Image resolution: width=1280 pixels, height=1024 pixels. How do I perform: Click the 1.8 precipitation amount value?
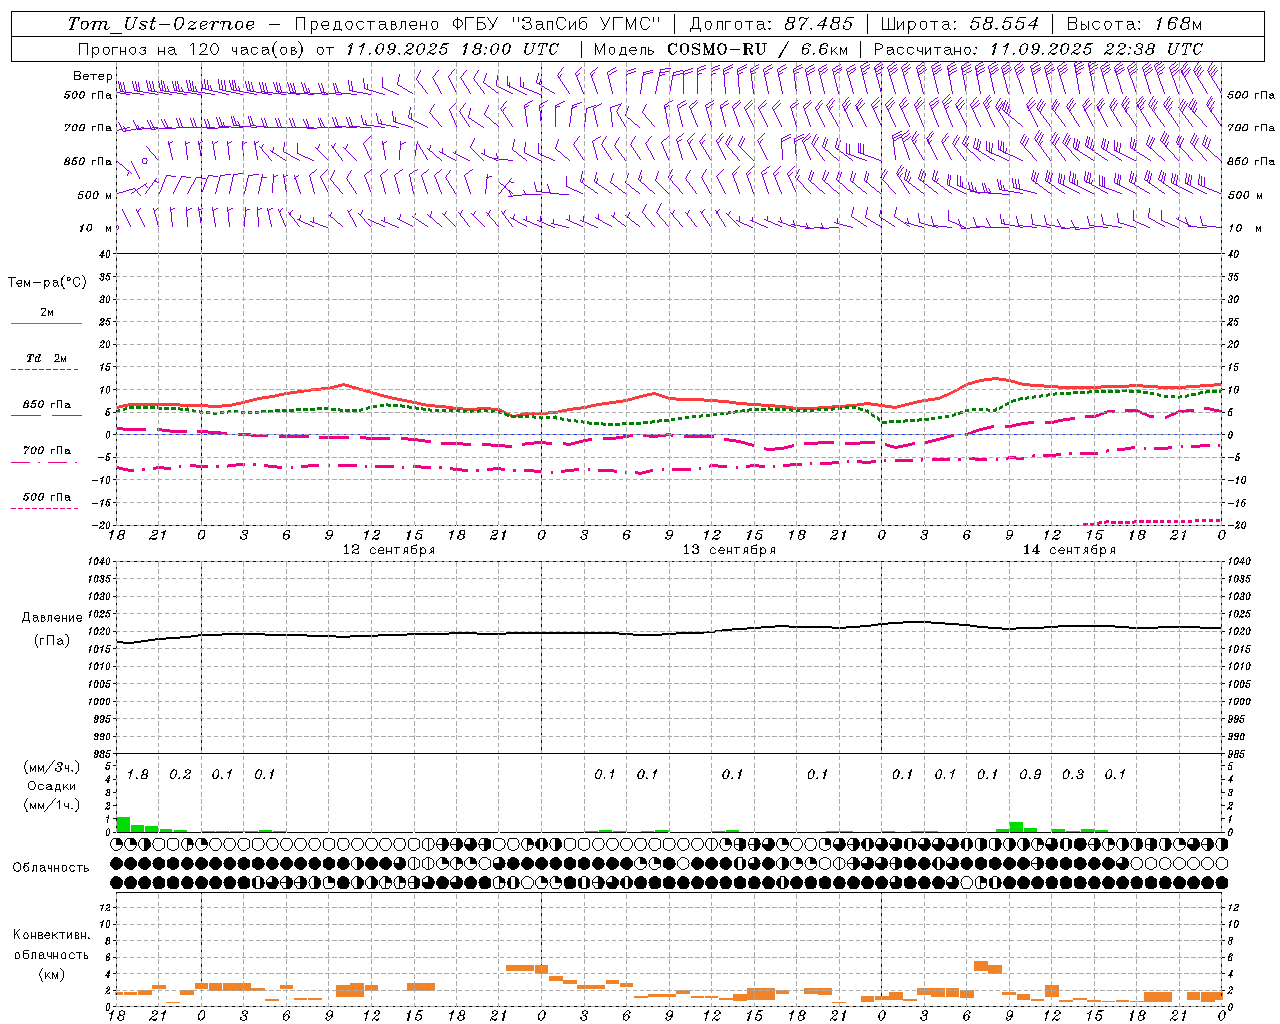(x=138, y=775)
